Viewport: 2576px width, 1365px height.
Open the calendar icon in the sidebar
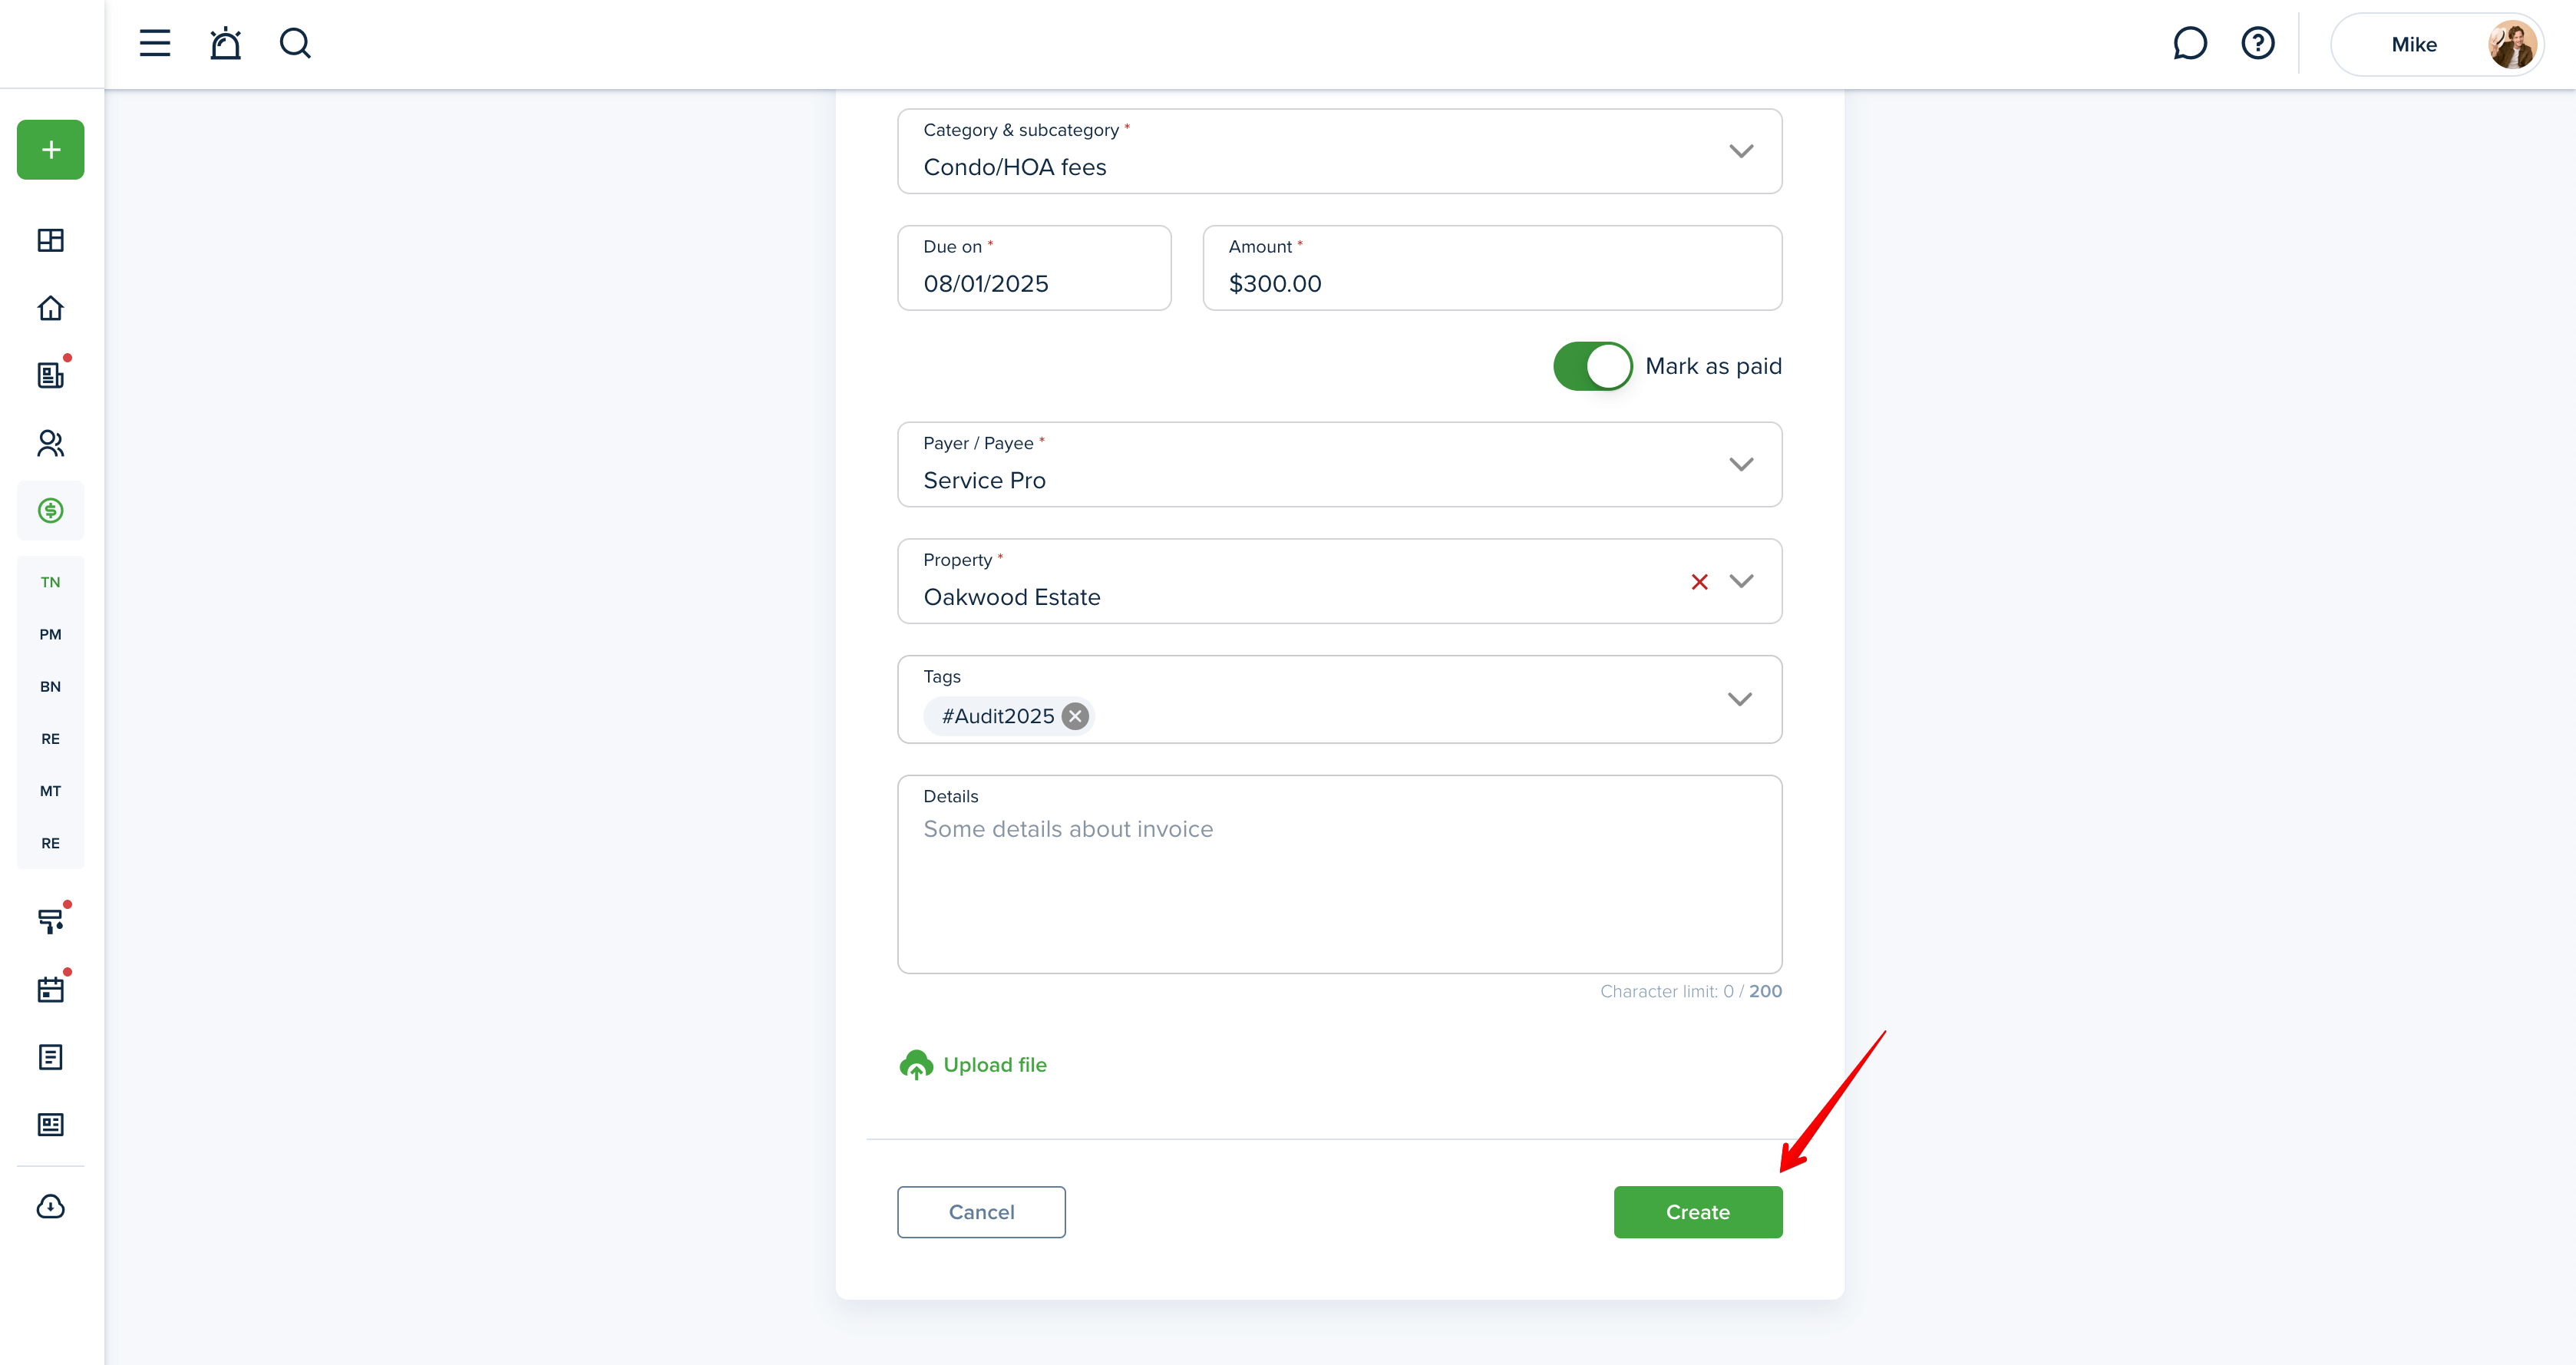pyautogui.click(x=51, y=989)
